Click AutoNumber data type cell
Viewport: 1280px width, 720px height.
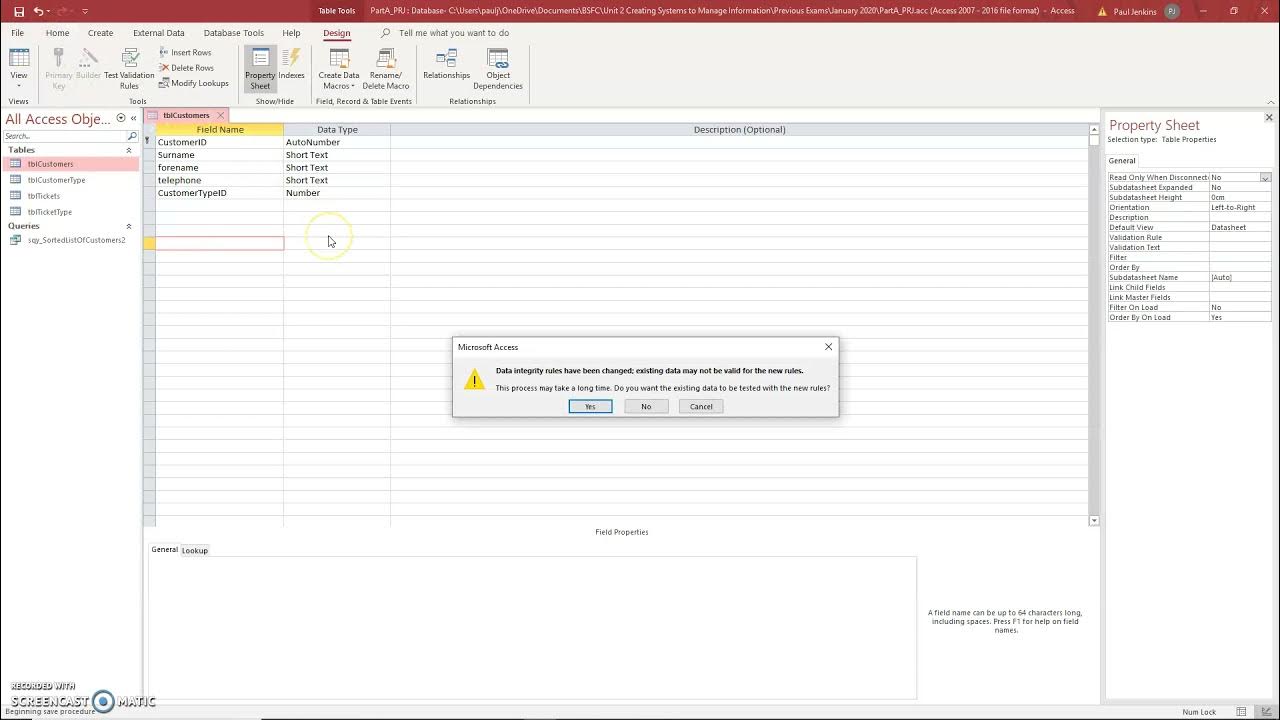[x=337, y=142]
